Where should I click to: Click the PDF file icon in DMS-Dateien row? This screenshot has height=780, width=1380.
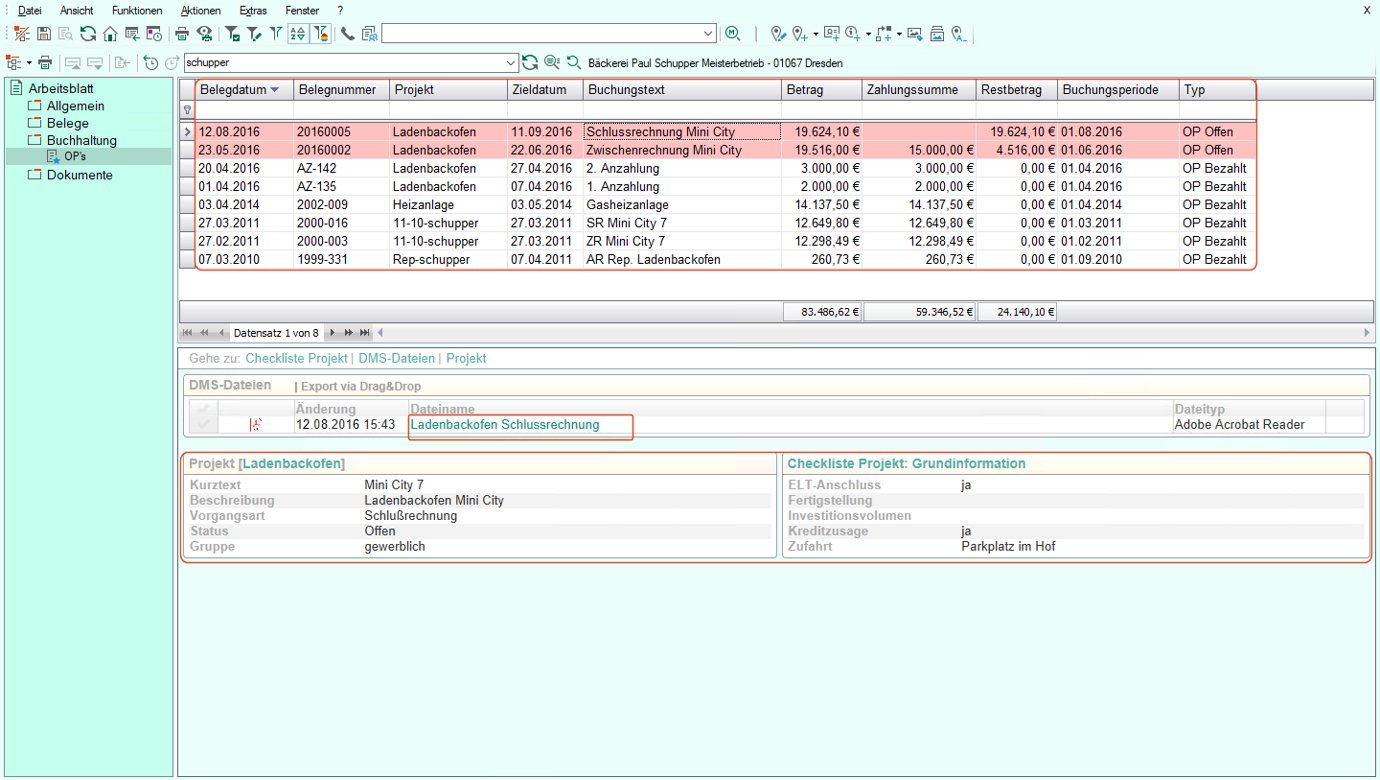(255, 425)
